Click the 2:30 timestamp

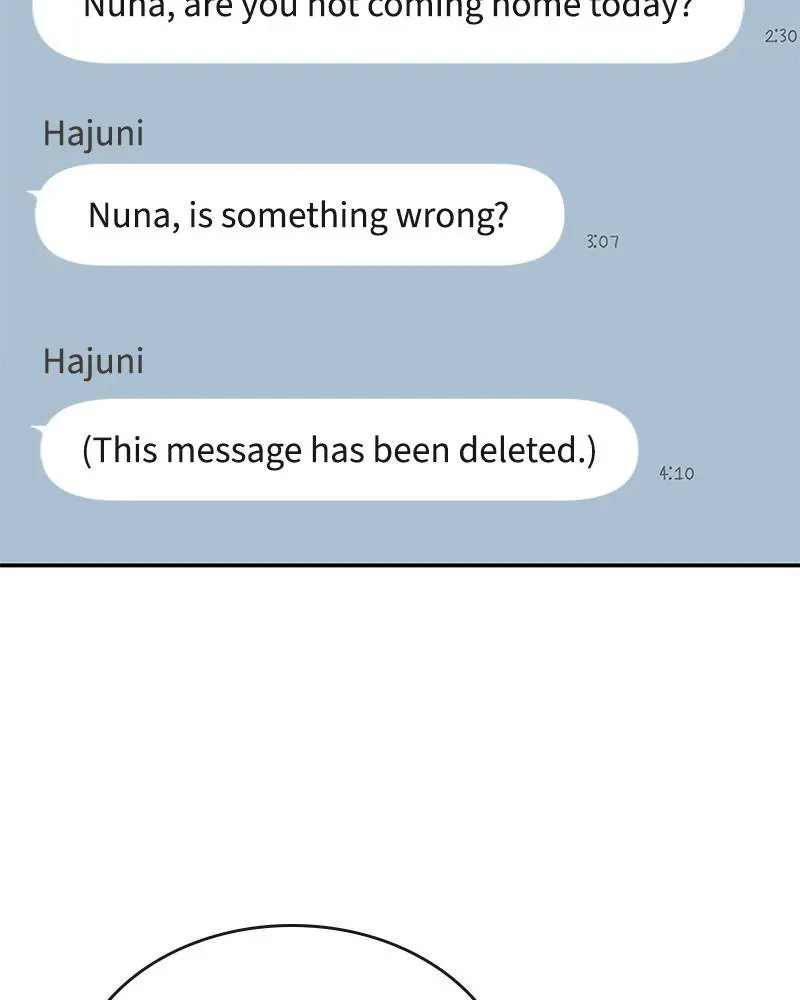(x=781, y=36)
